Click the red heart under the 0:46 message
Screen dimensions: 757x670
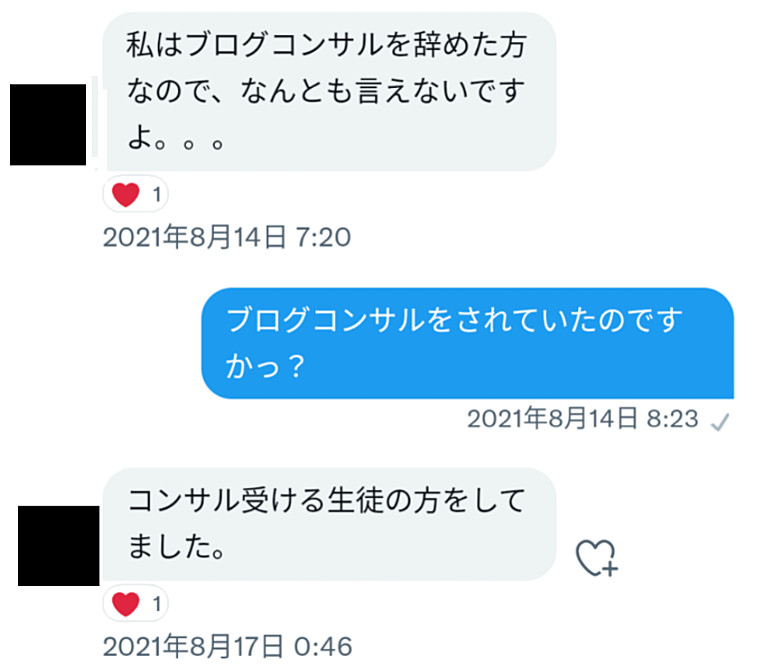[126, 604]
